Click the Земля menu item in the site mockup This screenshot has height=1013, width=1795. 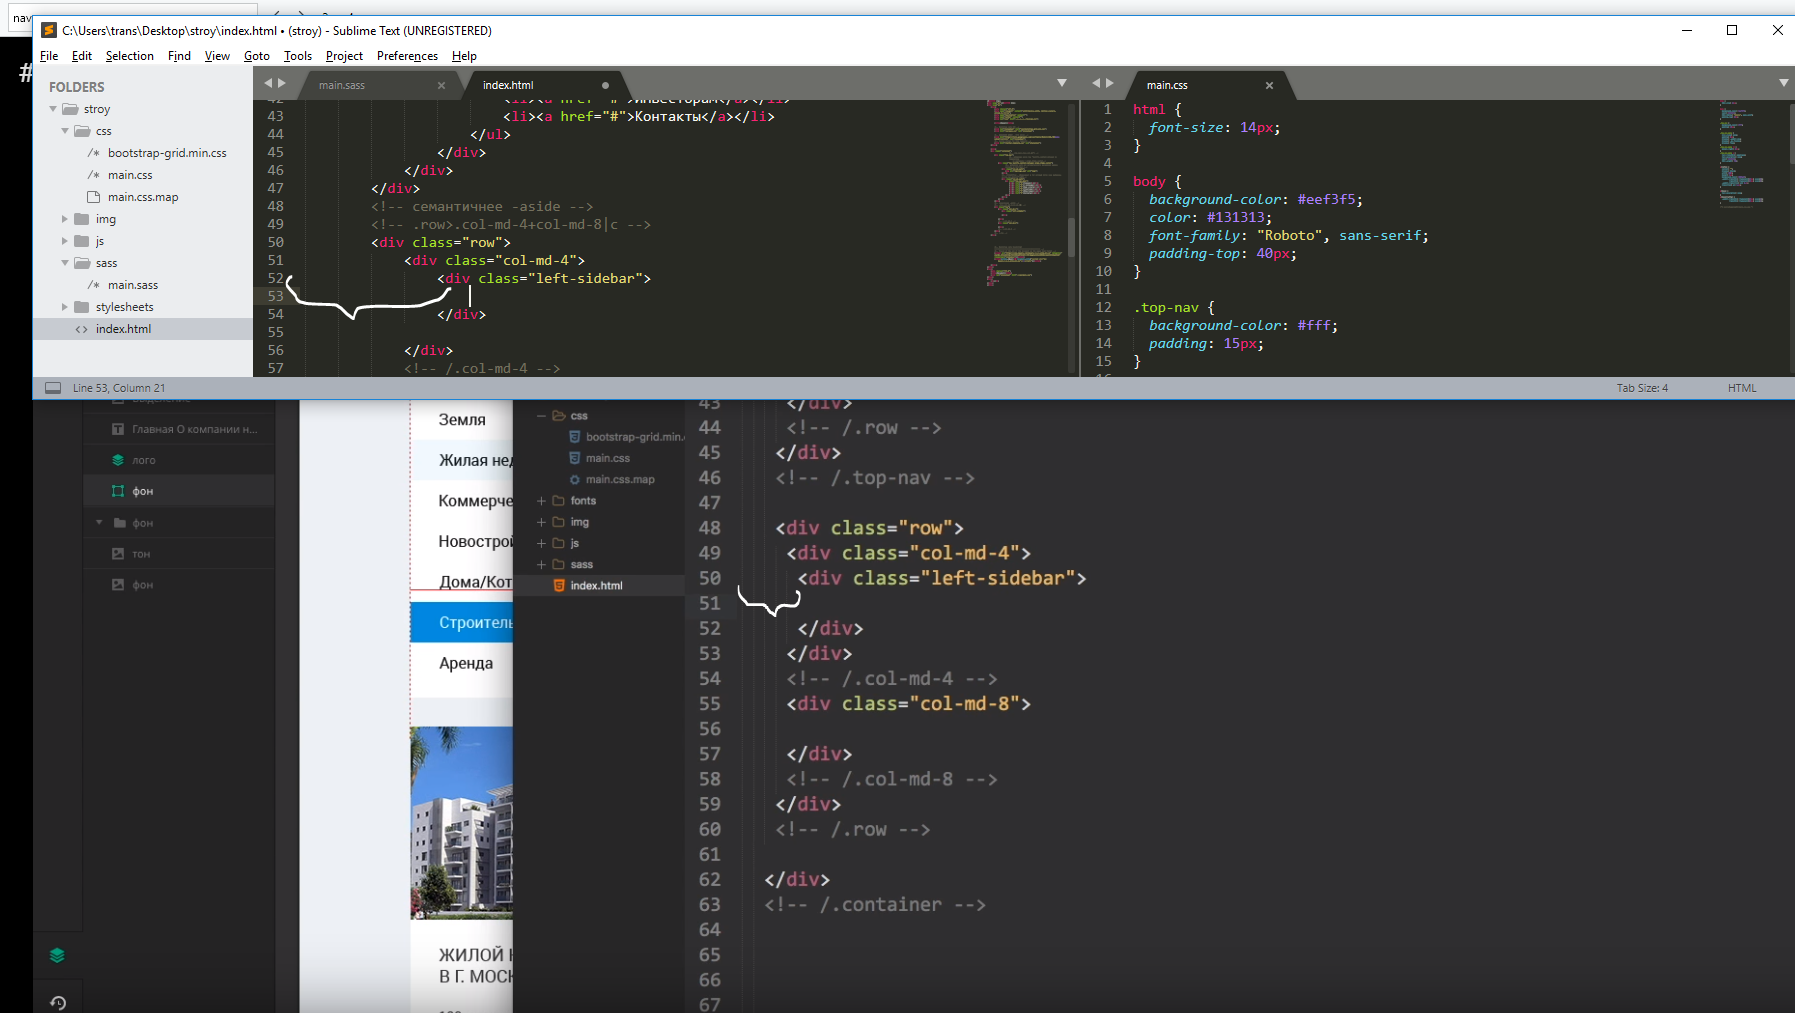coord(462,420)
